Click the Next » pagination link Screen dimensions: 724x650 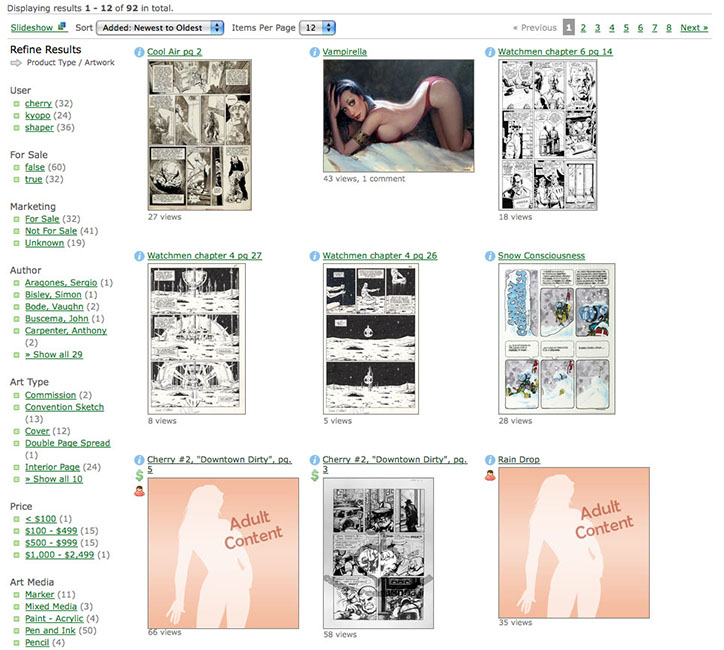(694, 28)
